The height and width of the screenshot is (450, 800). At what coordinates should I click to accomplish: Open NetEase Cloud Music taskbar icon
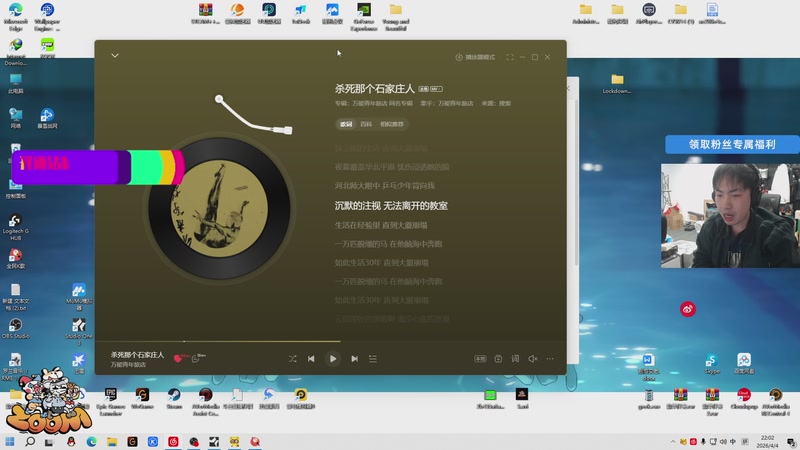pyautogui.click(x=173, y=441)
